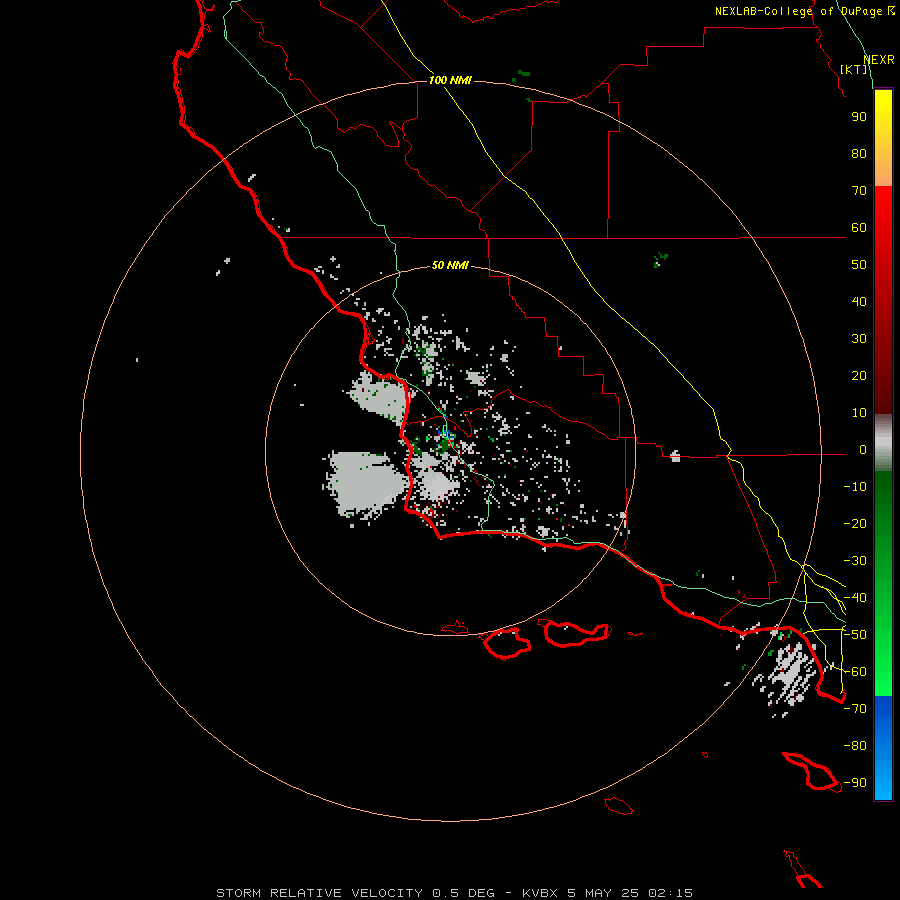Click the positive 40 scale value
Image resolution: width=900 pixels, height=900 pixels.
click(x=859, y=301)
